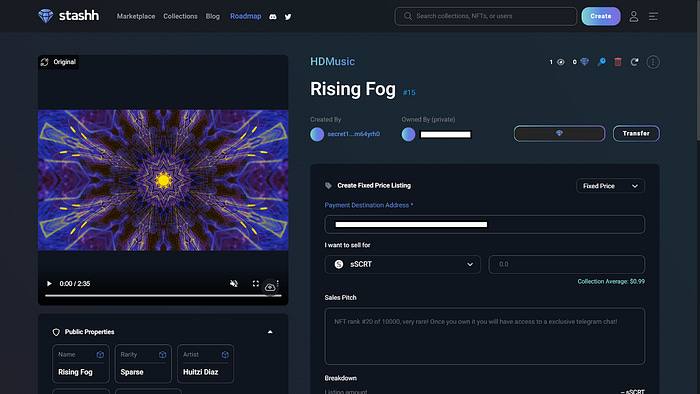Open creator secret1...m64yrh0 profile
The image size is (700, 394).
(x=354, y=134)
